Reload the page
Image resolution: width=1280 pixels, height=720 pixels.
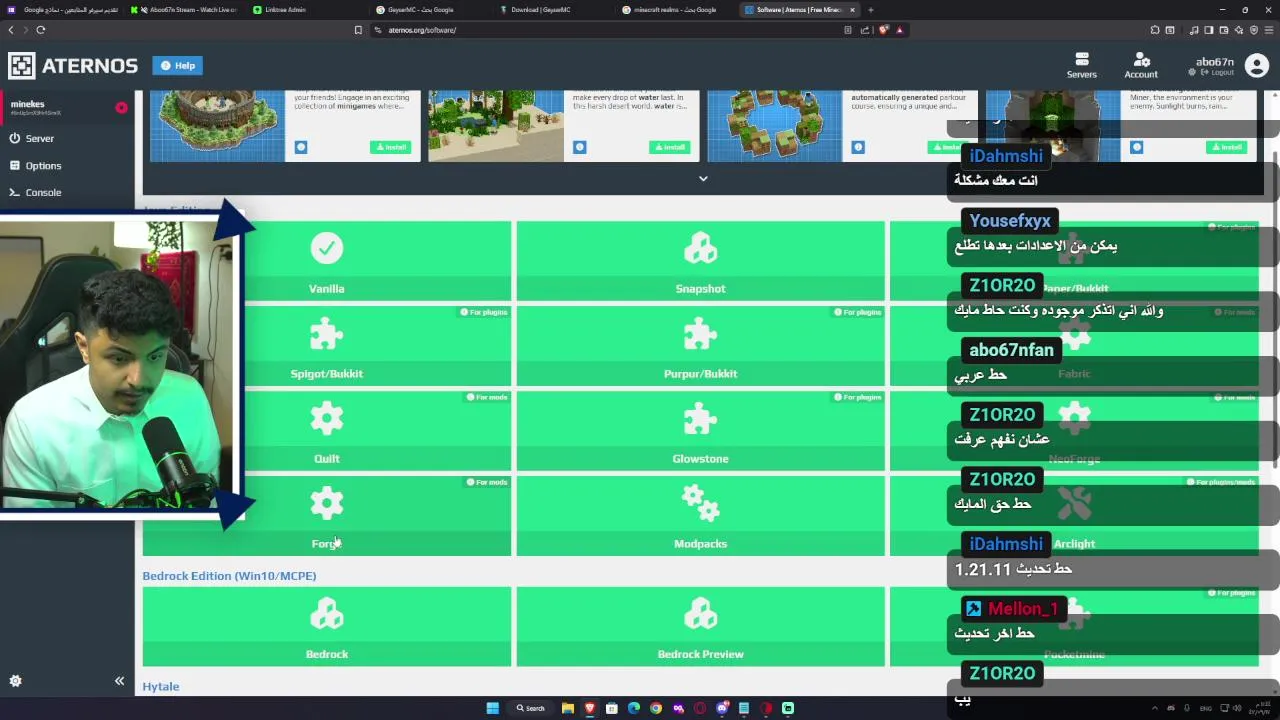[41, 30]
